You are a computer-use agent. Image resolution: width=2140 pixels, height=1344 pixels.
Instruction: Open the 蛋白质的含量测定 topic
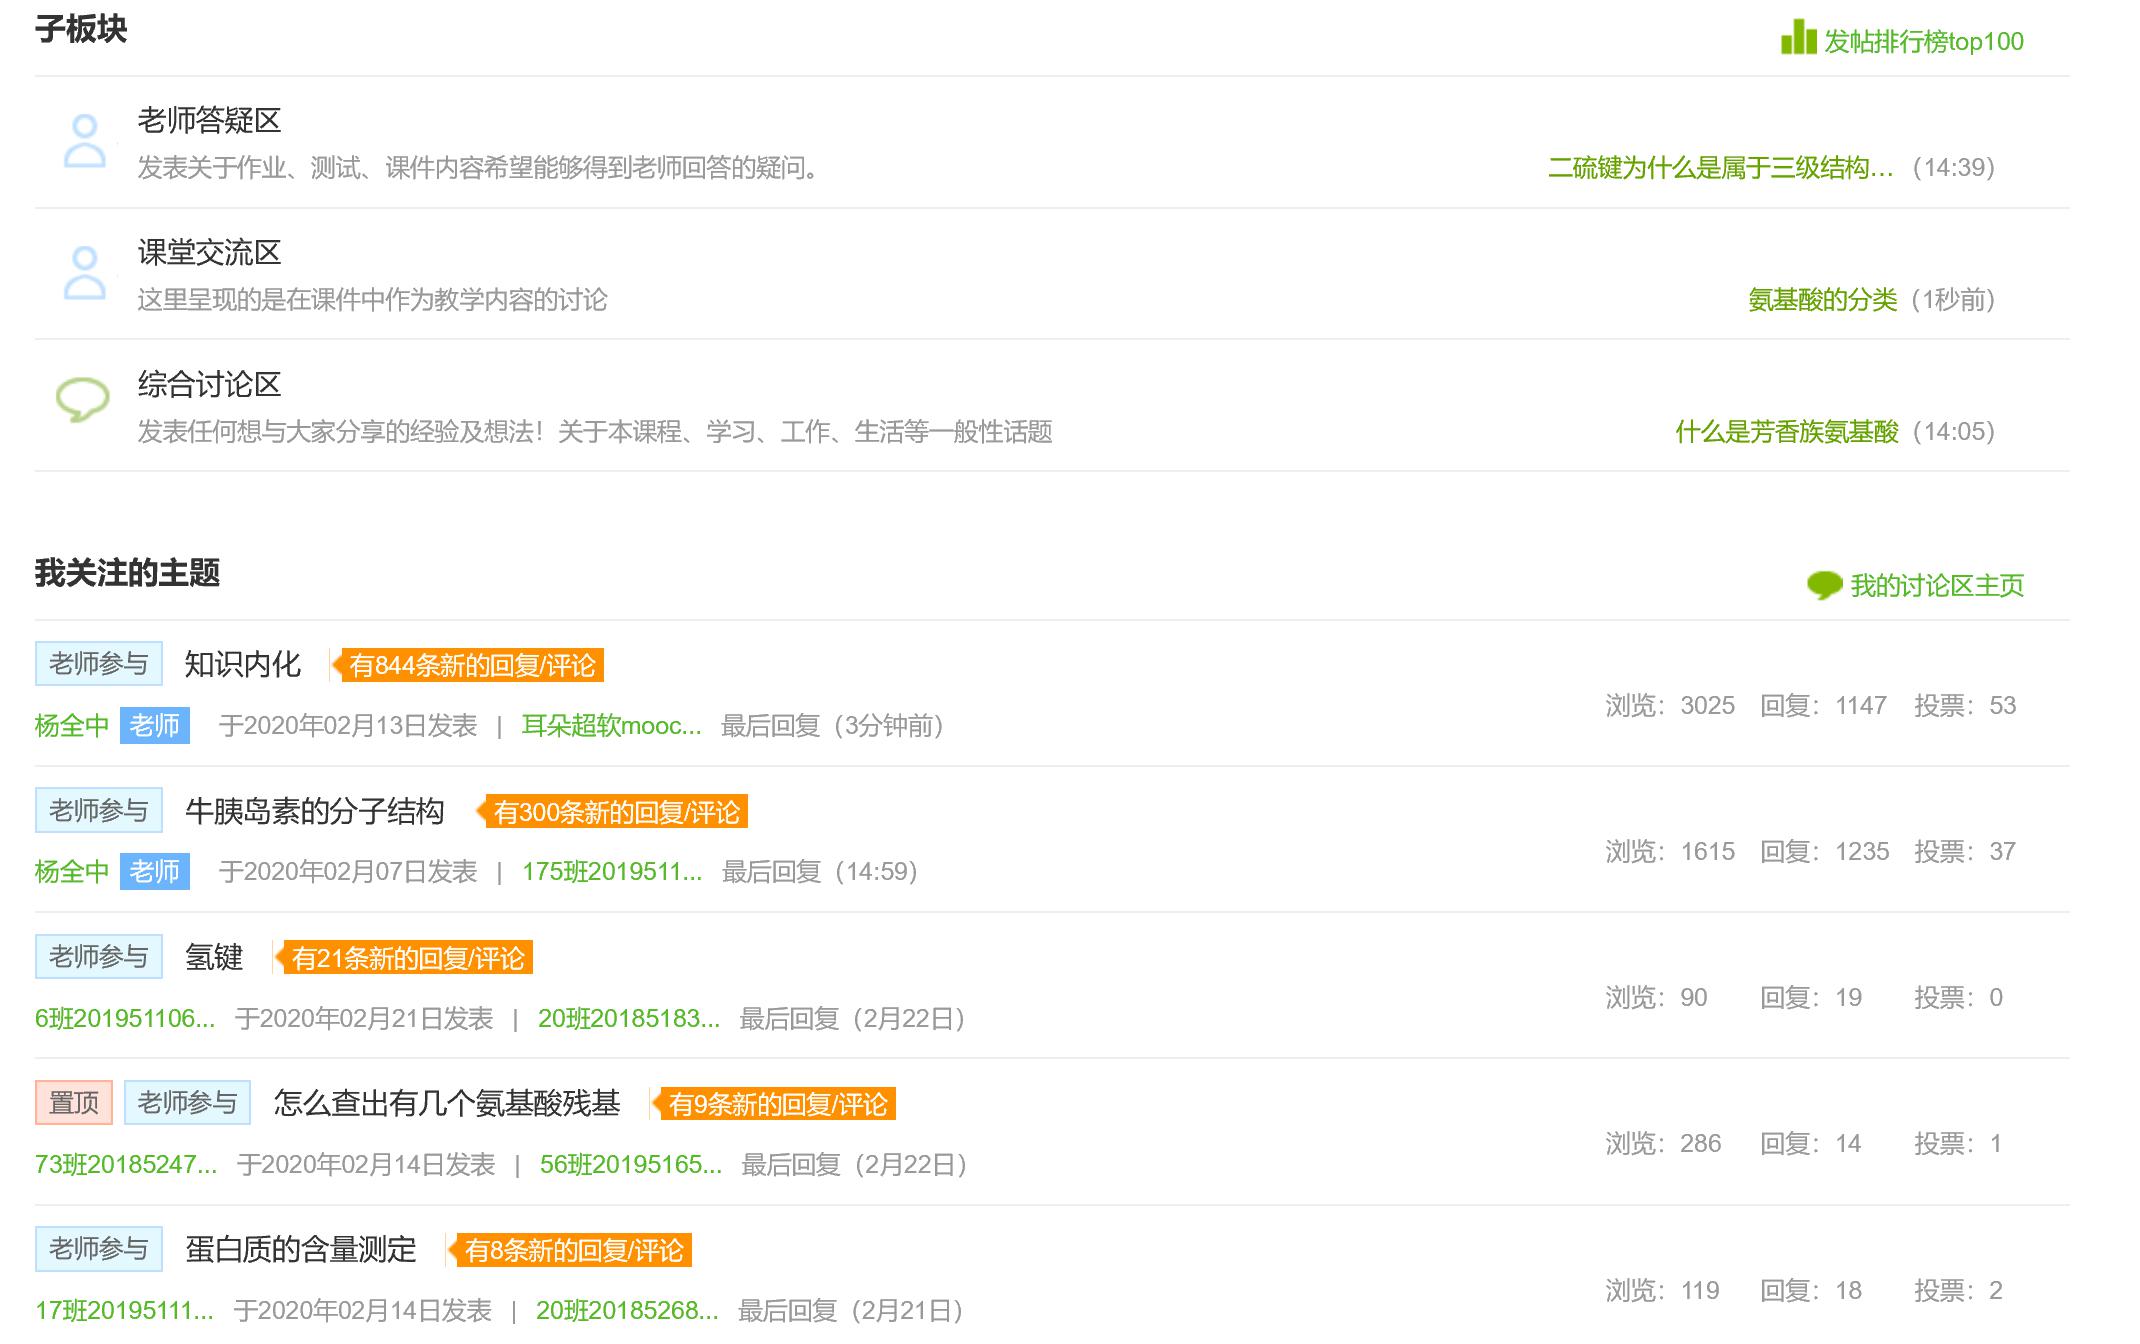point(301,1250)
